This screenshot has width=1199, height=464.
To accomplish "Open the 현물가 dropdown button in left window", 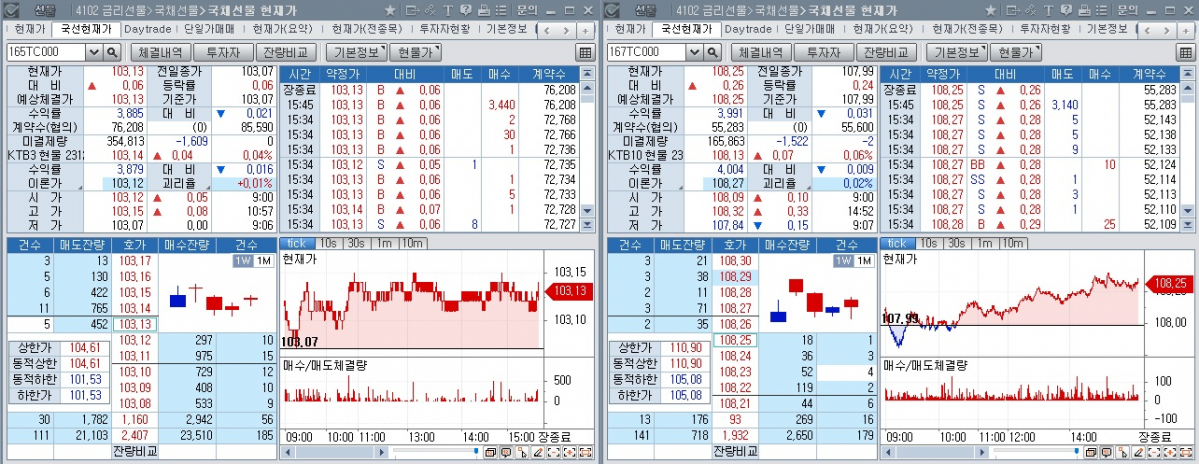I will click(415, 52).
